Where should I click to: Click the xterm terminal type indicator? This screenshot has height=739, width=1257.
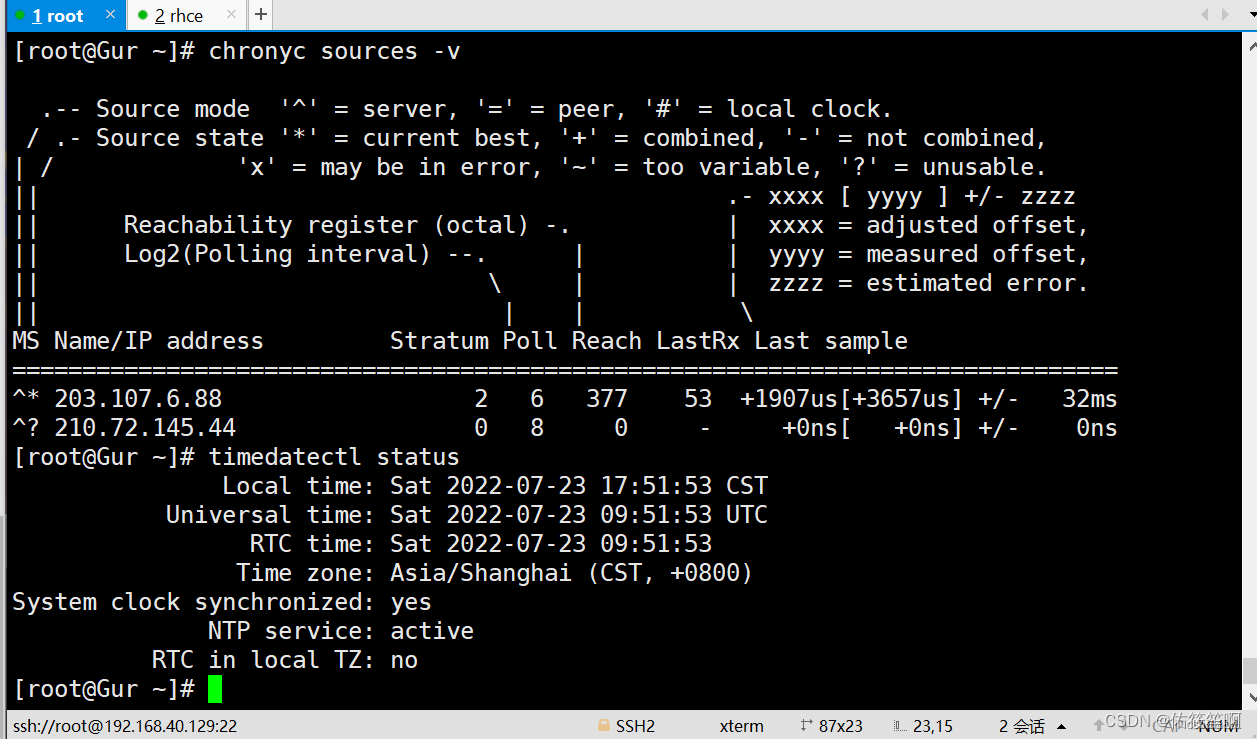click(x=741, y=726)
